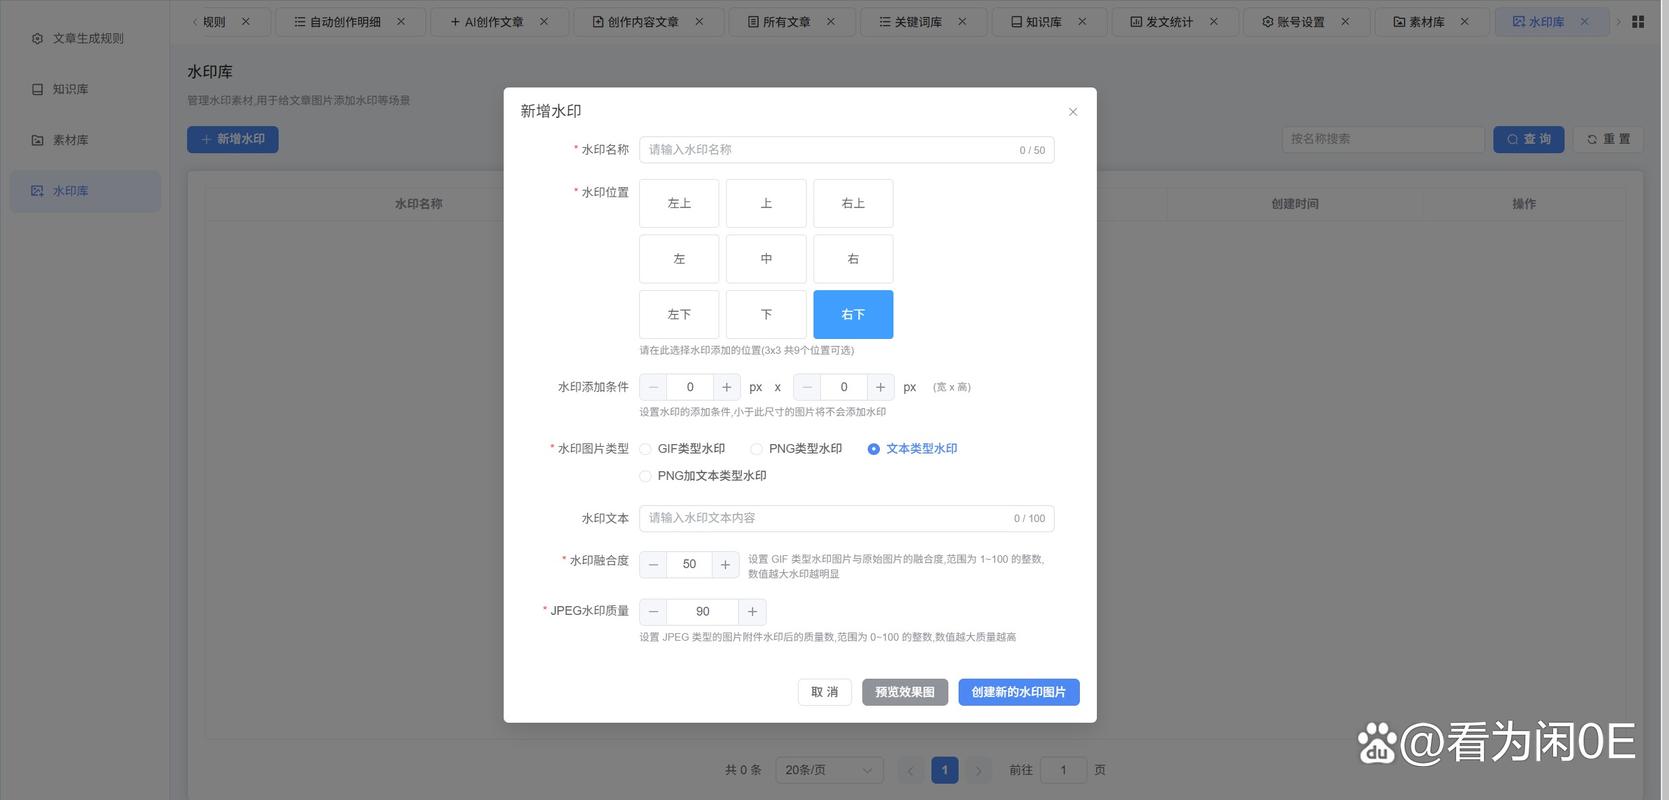Screen dimensions: 1669x800
Task: Choose 左下 watermark position
Action: [679, 314]
